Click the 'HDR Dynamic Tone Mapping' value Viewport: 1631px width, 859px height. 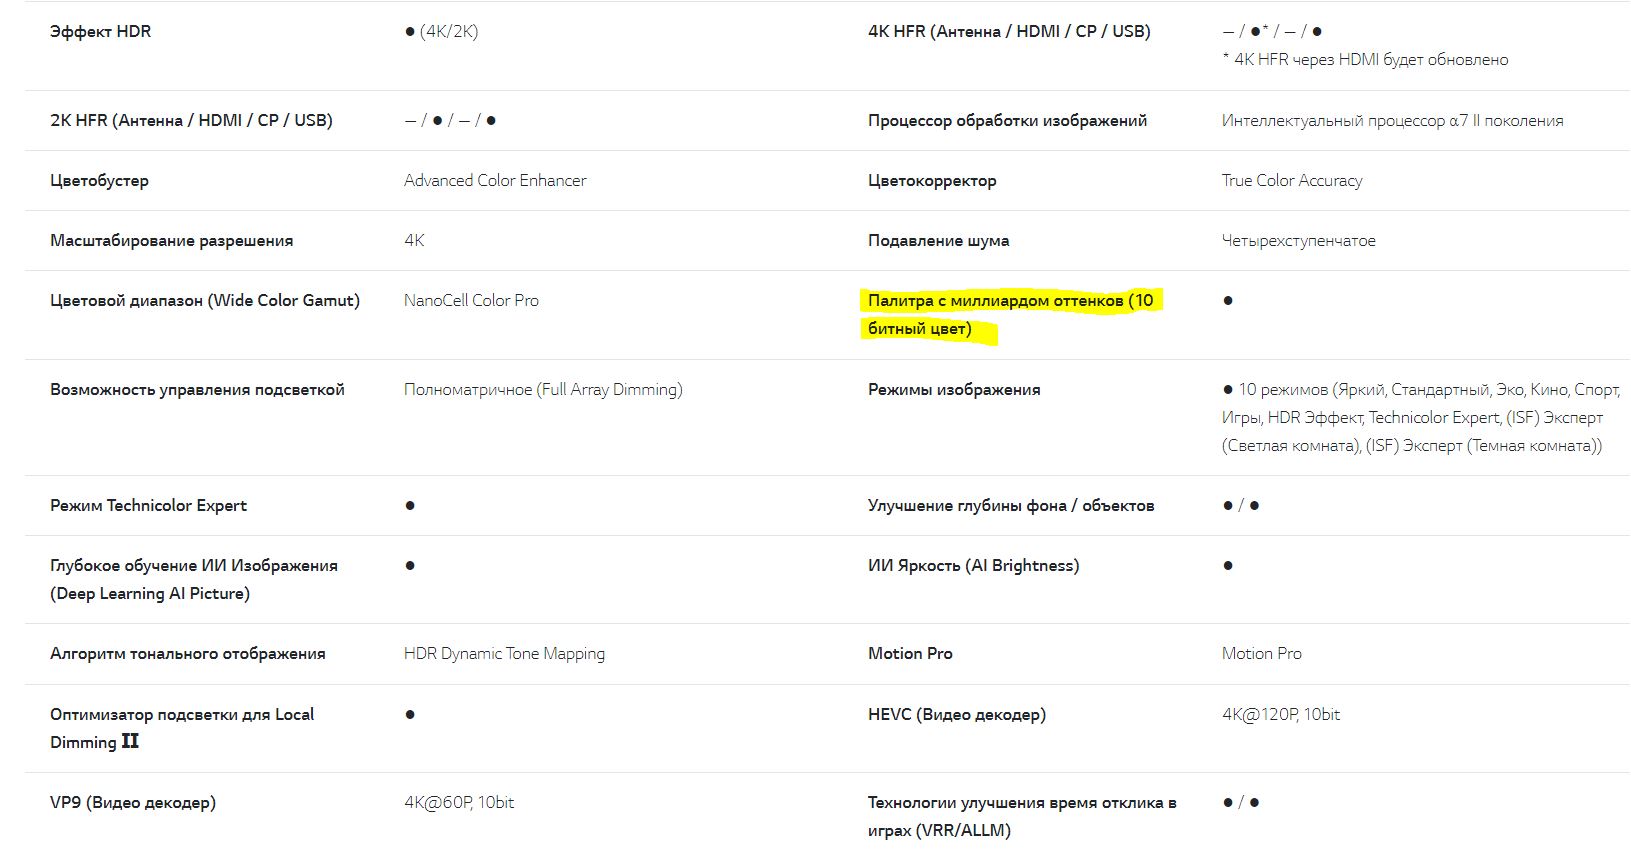pyautogui.click(x=504, y=654)
